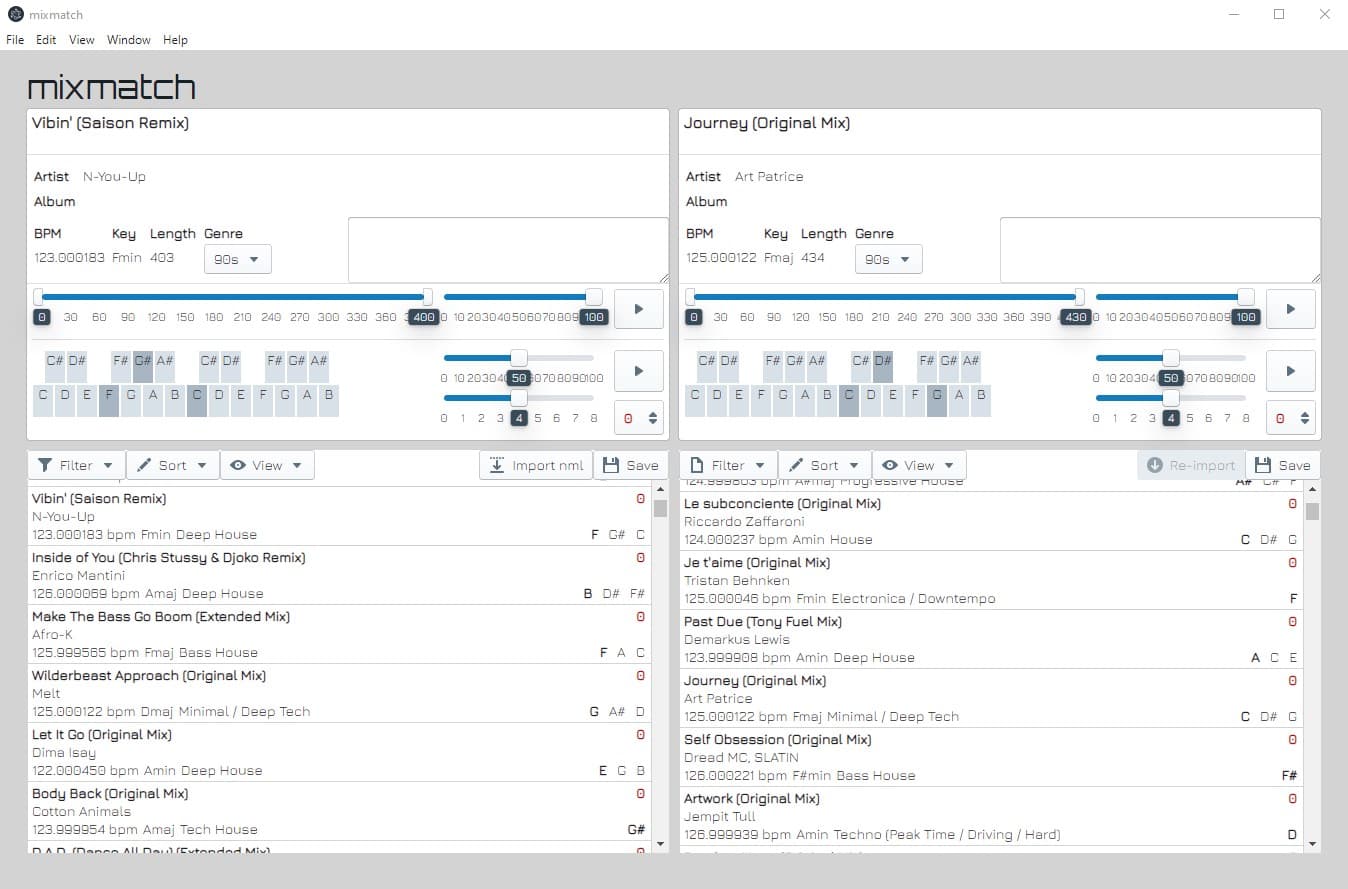The image size is (1348, 889).
Task: Click the octave slider handle at 4 in Vibin' deck
Action: (x=519, y=397)
